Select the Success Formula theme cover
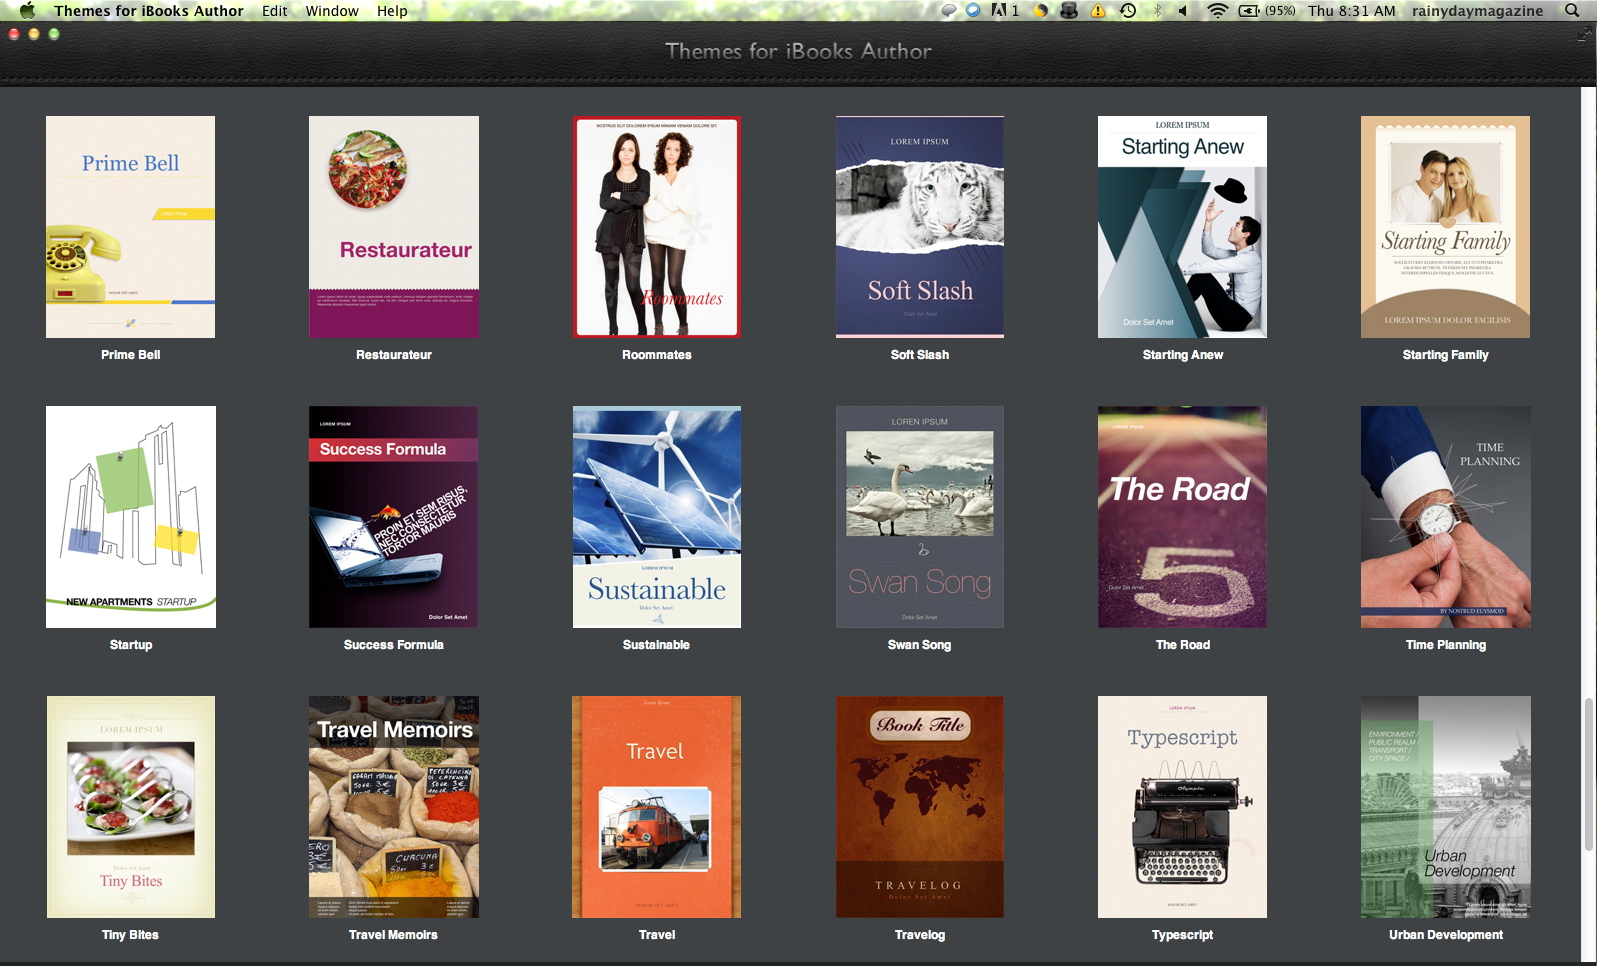This screenshot has height=966, width=1597. click(x=393, y=517)
